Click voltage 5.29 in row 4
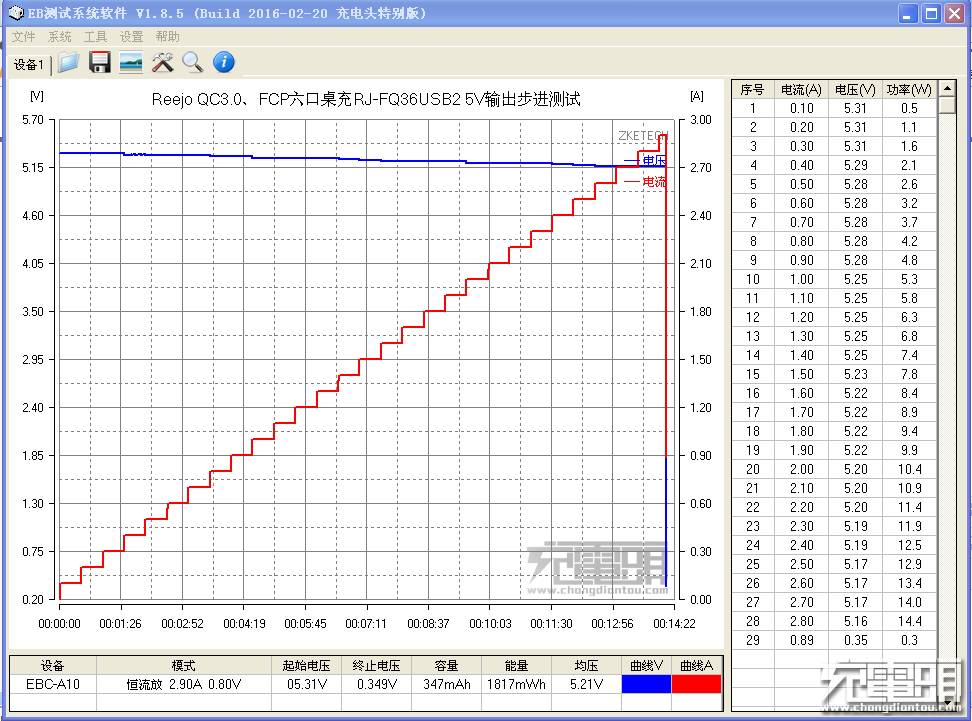The width and height of the screenshot is (972, 721). [x=855, y=166]
